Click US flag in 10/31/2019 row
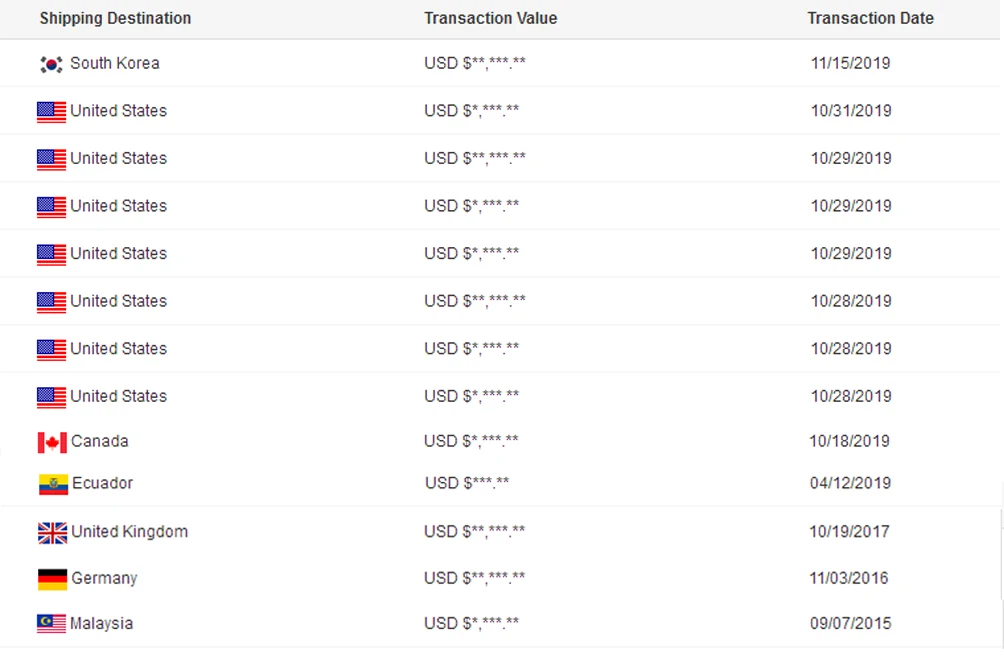1004x659 pixels. click(x=52, y=111)
